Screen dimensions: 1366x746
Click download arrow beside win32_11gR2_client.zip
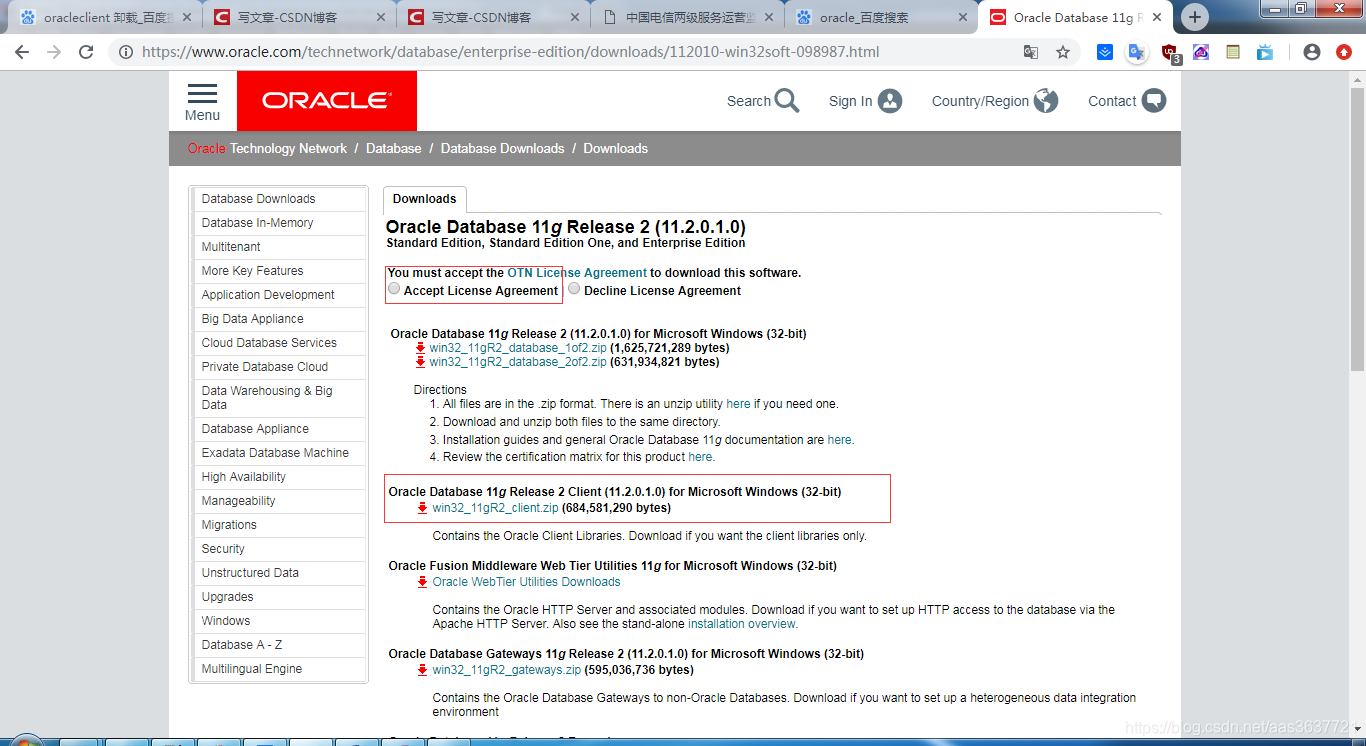(423, 508)
